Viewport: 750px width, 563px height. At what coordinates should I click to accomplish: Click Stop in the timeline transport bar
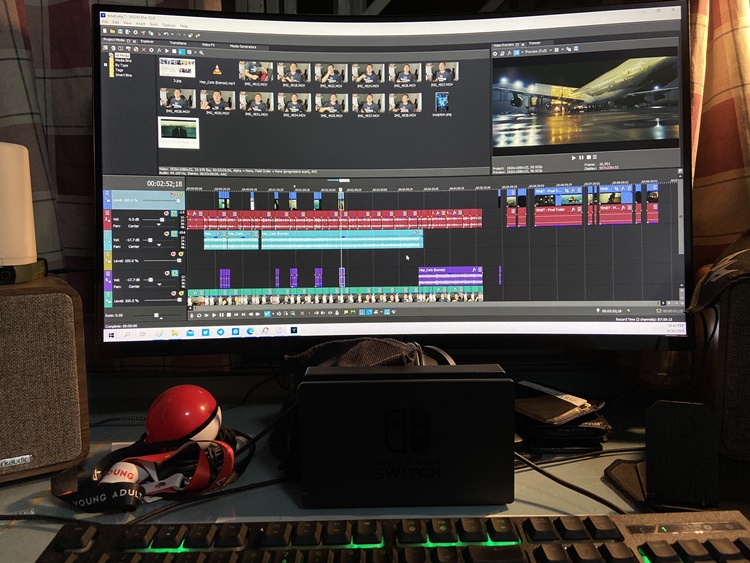pos(229,315)
